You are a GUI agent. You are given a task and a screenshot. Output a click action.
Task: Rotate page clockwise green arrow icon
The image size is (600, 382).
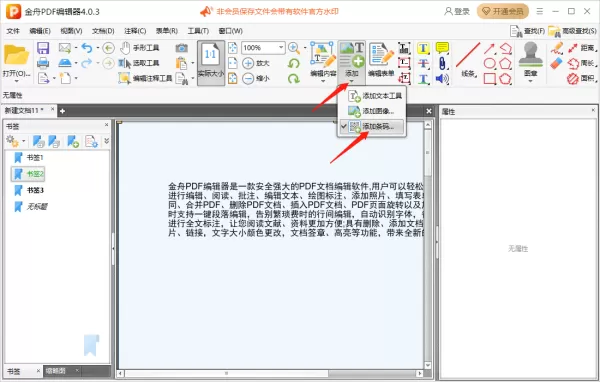click(x=293, y=78)
